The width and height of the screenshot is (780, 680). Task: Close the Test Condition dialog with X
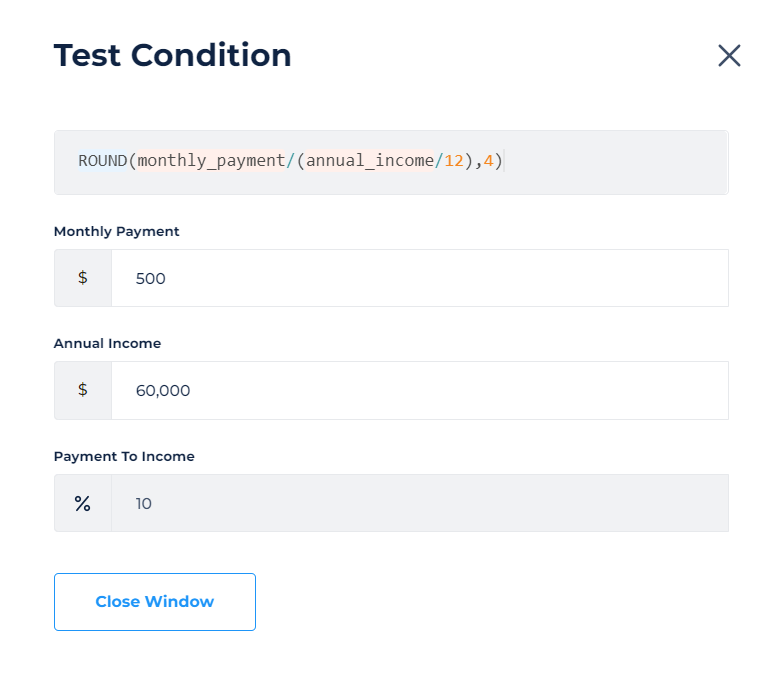tap(729, 56)
